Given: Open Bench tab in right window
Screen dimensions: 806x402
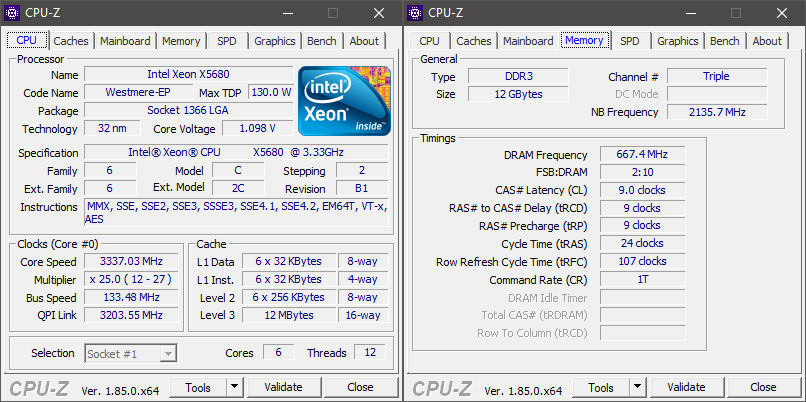Looking at the screenshot, I should click(725, 41).
